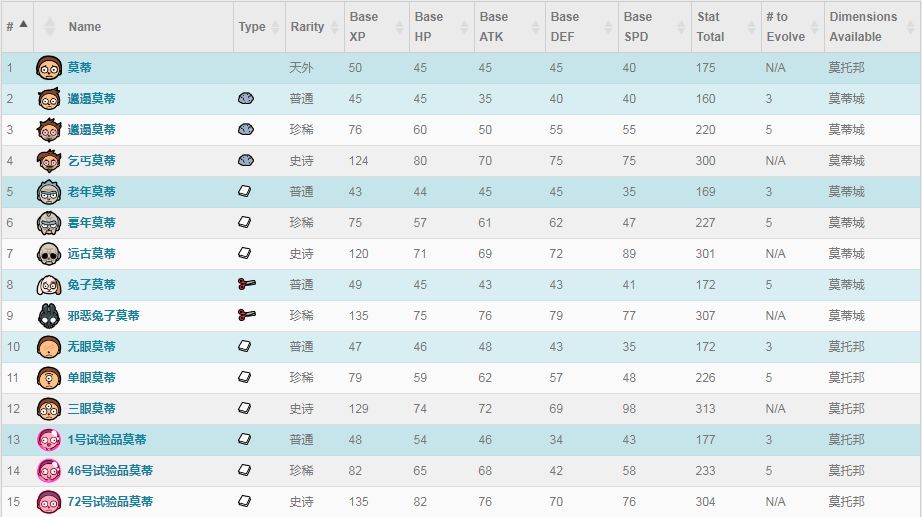Sort by the Base SPD column header
This screenshot has height=517, width=922.
(654, 26)
